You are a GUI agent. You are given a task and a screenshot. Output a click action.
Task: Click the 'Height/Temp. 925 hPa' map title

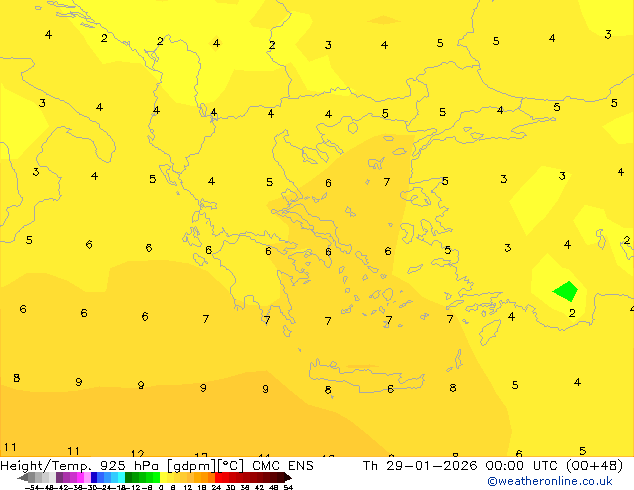80,466
